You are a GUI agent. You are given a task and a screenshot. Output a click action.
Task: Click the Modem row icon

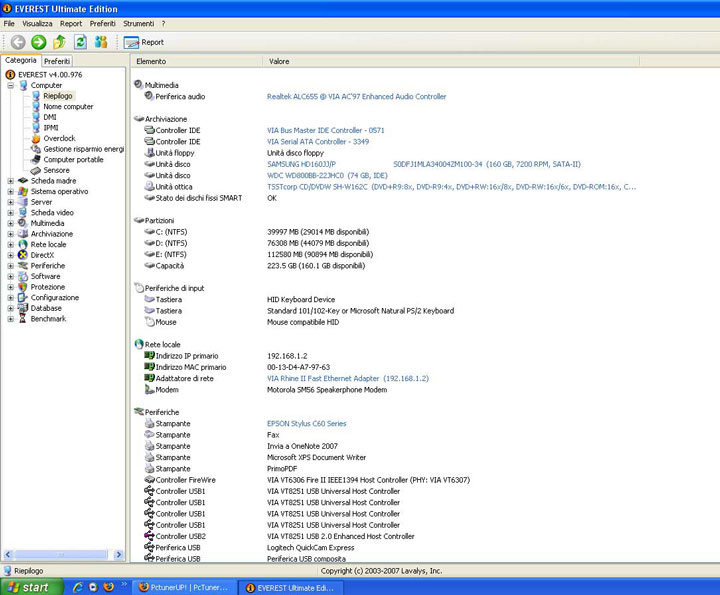tap(149, 389)
